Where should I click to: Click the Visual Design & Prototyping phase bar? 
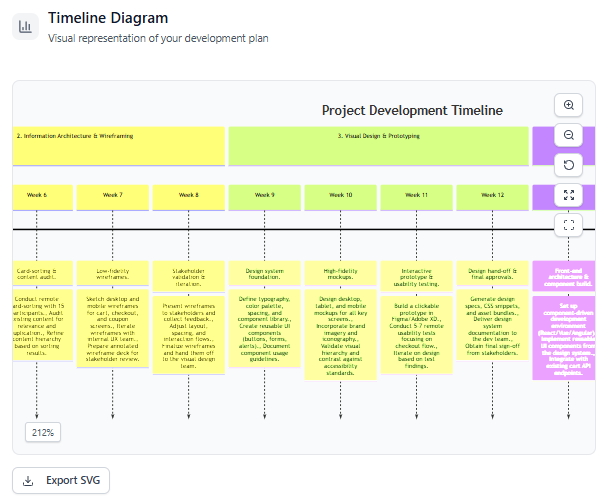click(x=378, y=146)
